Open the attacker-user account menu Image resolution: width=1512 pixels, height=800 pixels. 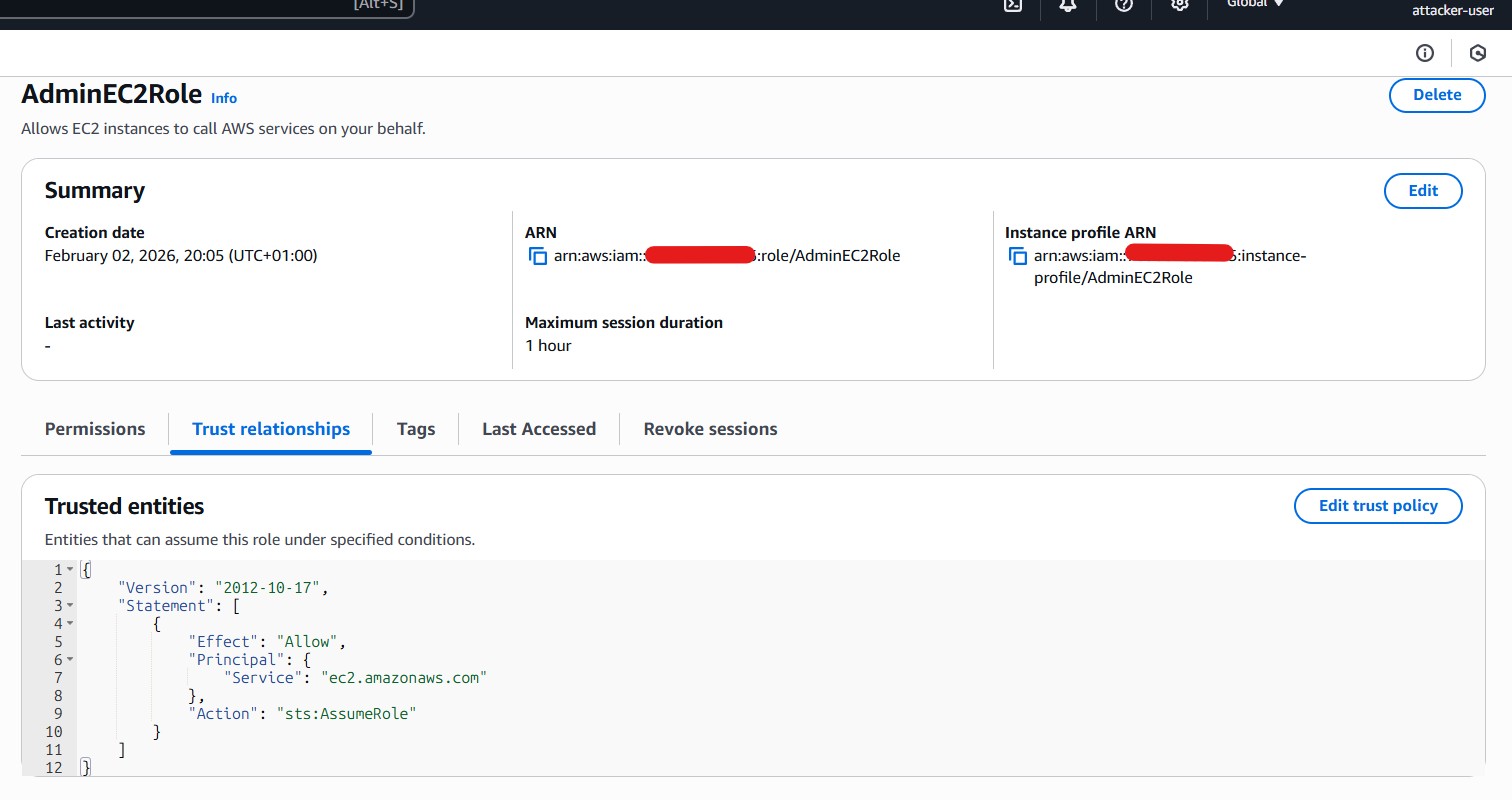[x=1453, y=11]
